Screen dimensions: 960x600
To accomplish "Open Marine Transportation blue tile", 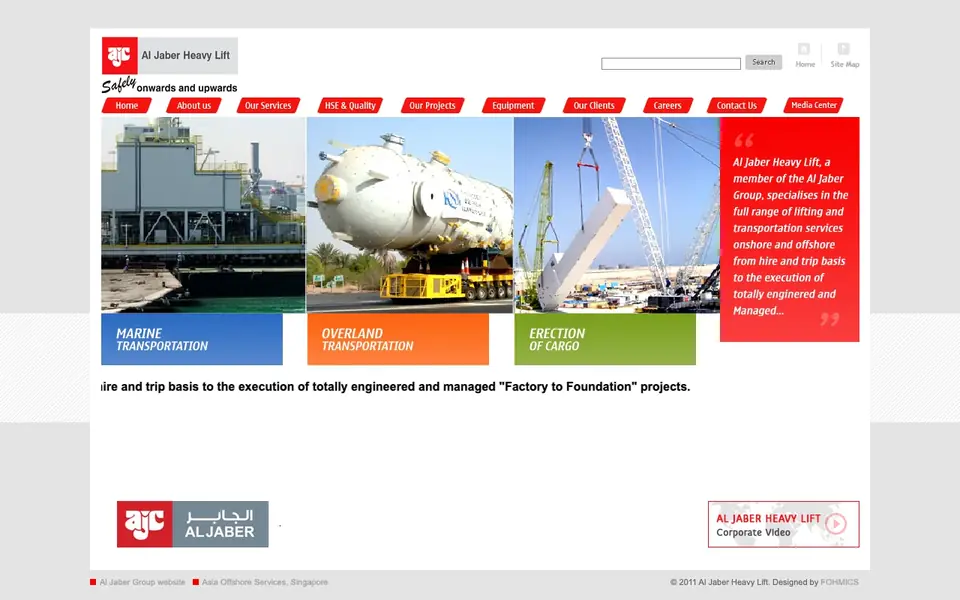I will coord(192,339).
